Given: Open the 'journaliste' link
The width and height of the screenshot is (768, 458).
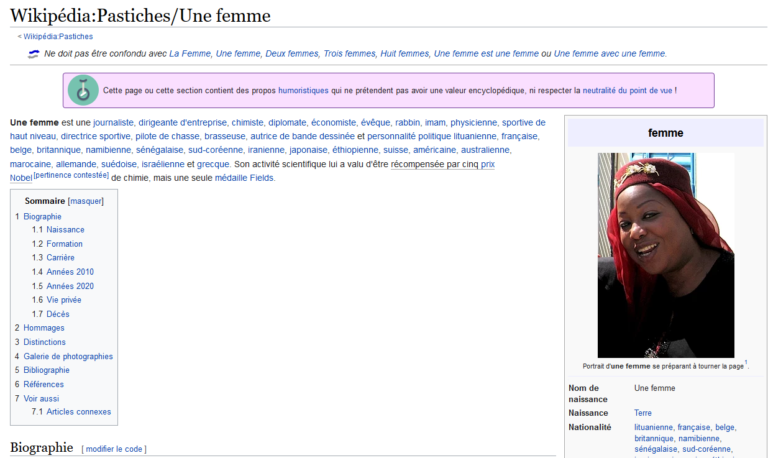Looking at the screenshot, I should pyautogui.click(x=113, y=122).
